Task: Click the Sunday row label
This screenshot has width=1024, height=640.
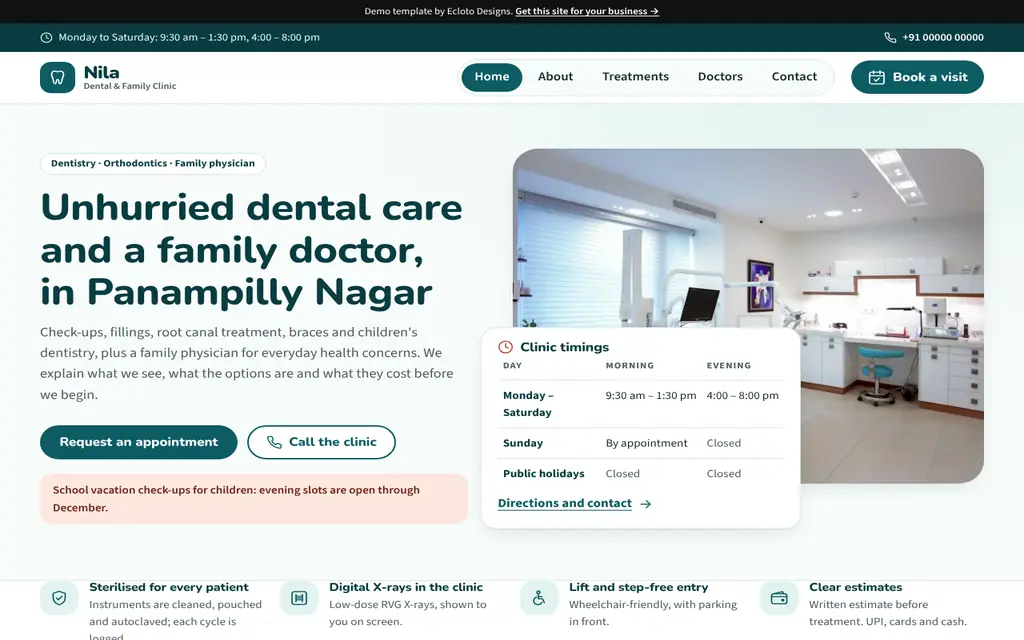Action: [522, 443]
